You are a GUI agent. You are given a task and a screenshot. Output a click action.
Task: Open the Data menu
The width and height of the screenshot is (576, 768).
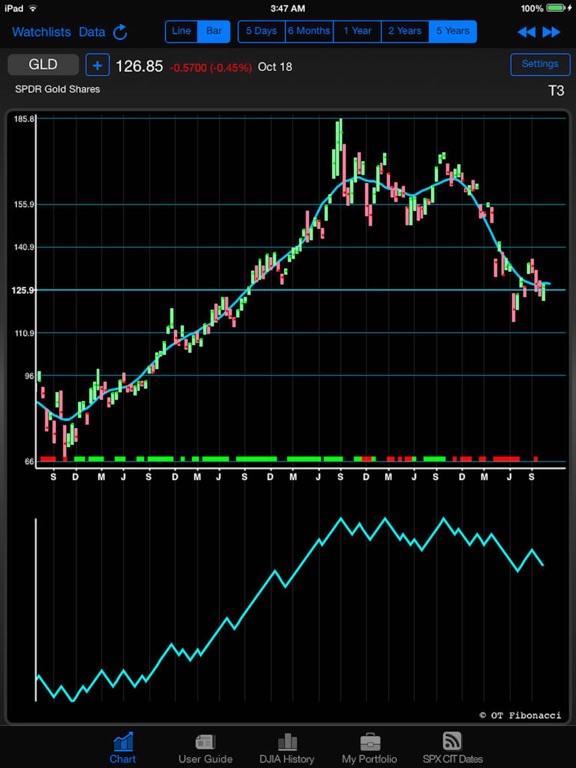pos(92,32)
